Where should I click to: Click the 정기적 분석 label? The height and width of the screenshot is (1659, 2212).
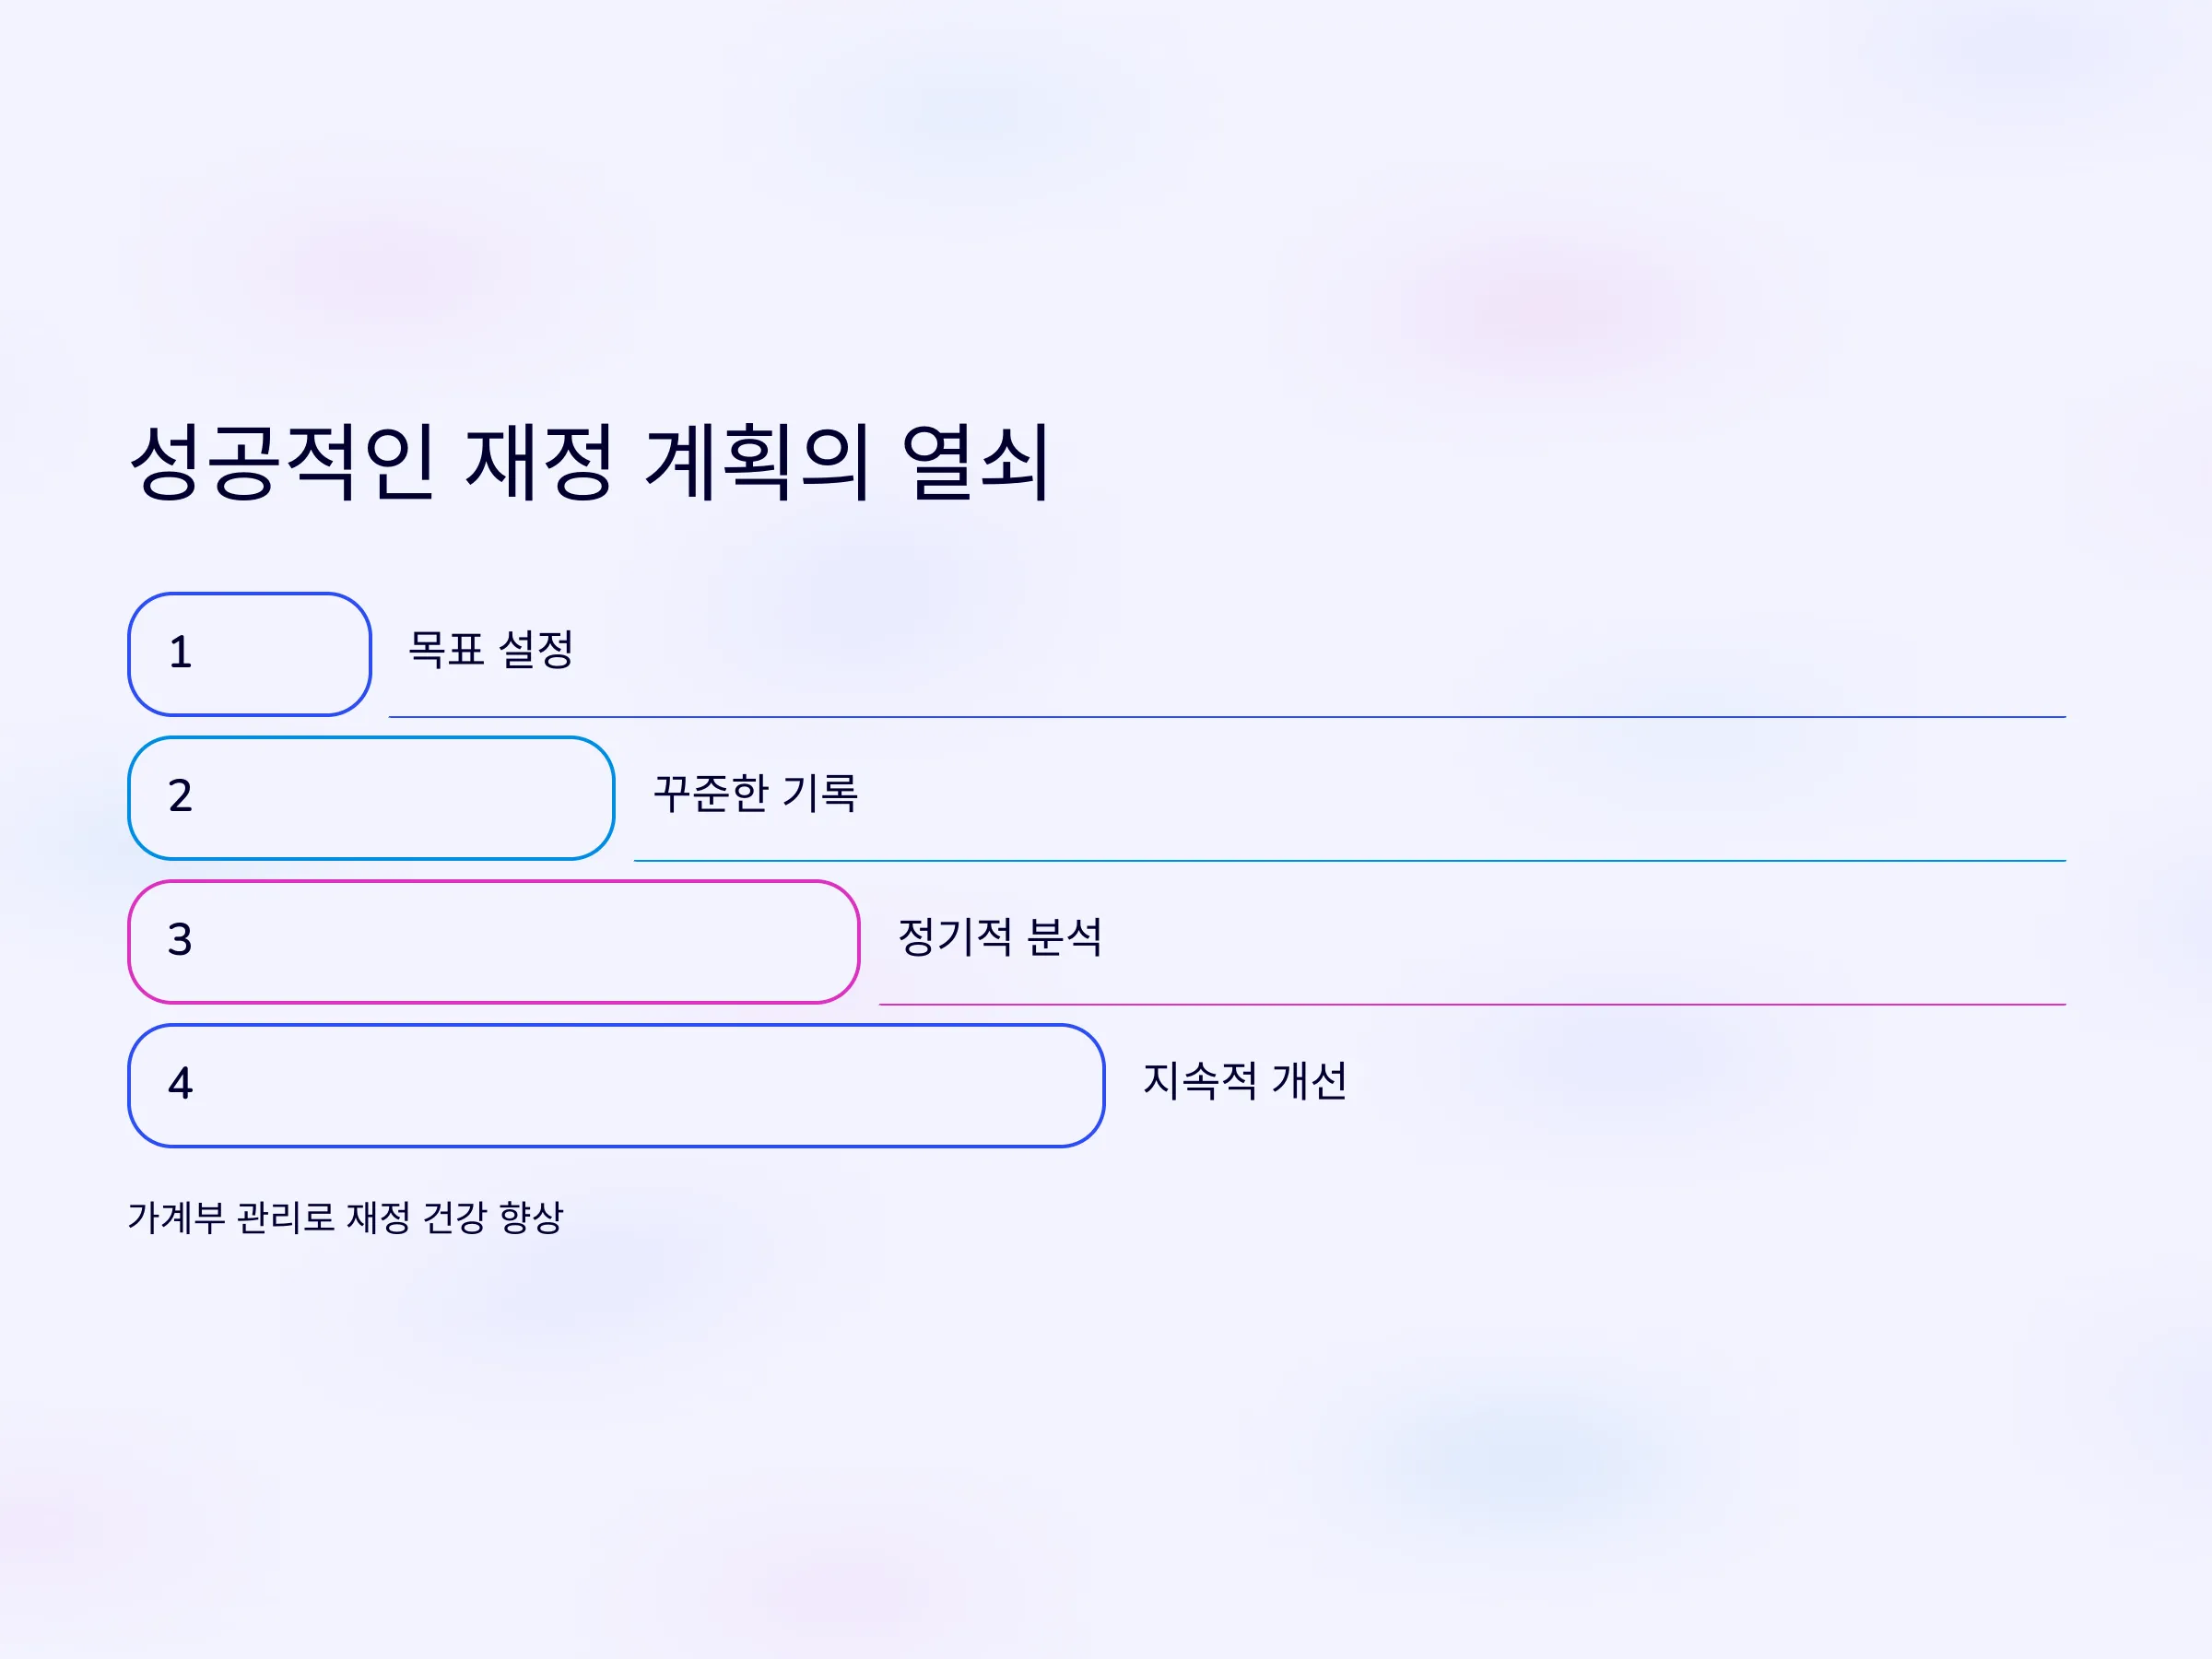[1000, 937]
